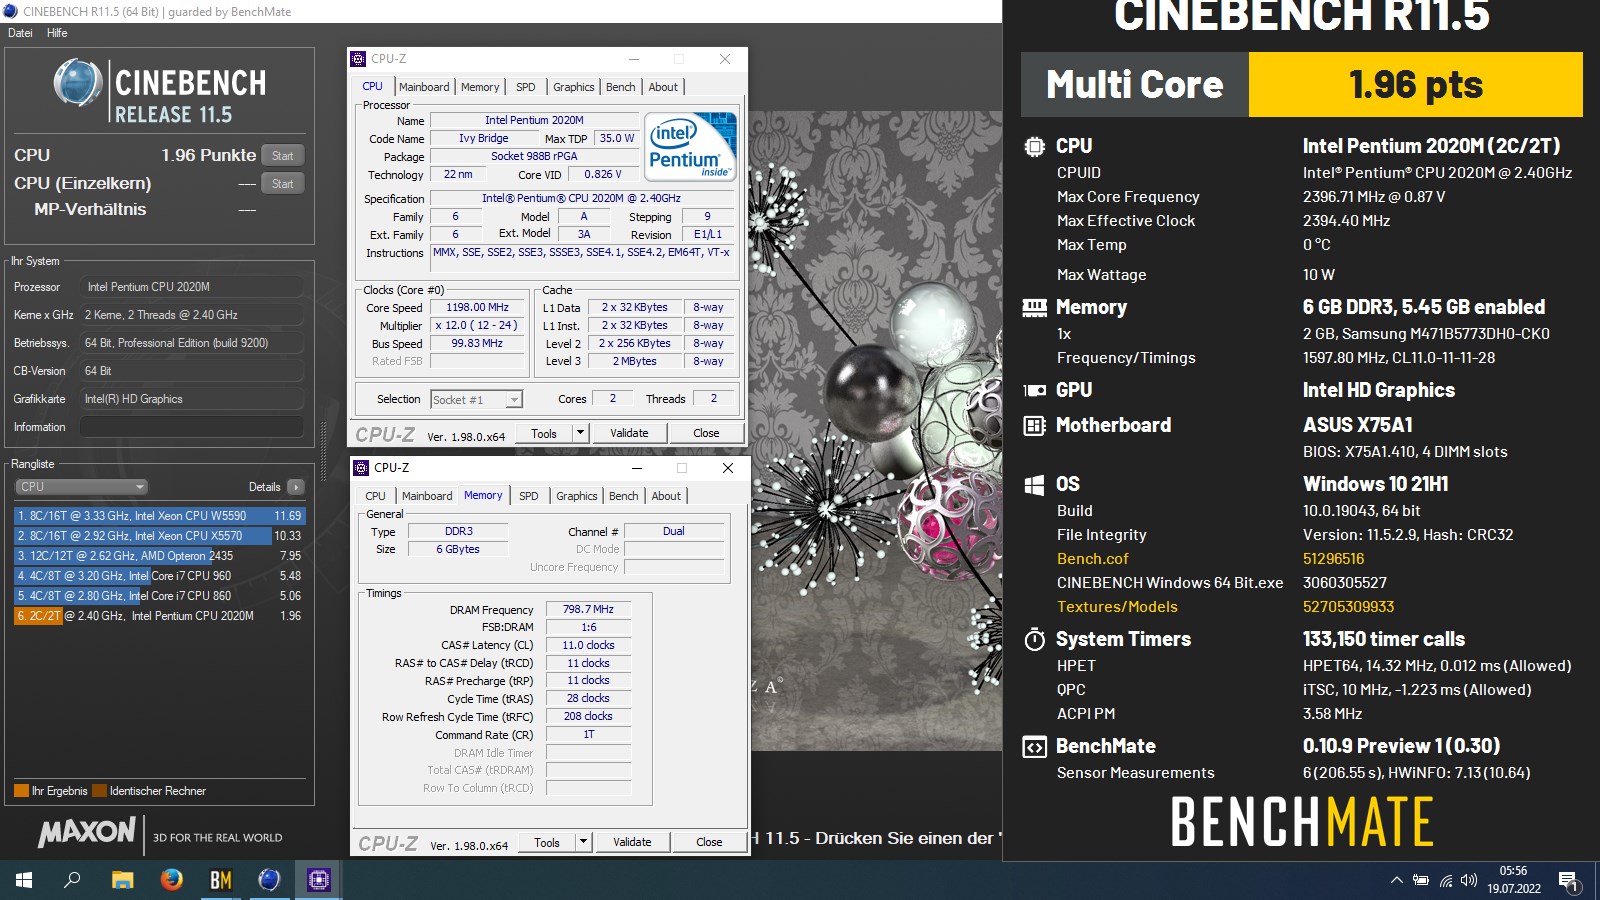Screen dimensions: 1600x900
Task: Click Close button in lower CPU-Z window
Action: [x=709, y=842]
